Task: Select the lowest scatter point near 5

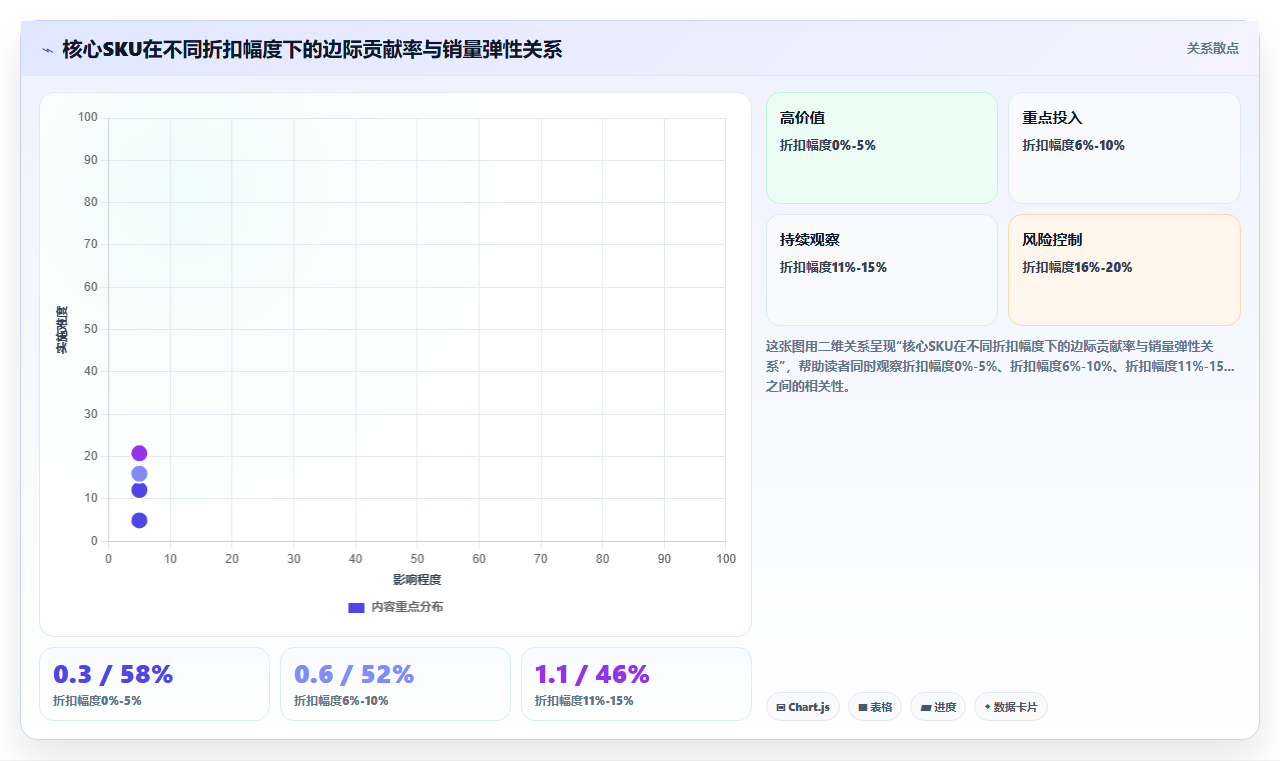Action: (x=139, y=520)
